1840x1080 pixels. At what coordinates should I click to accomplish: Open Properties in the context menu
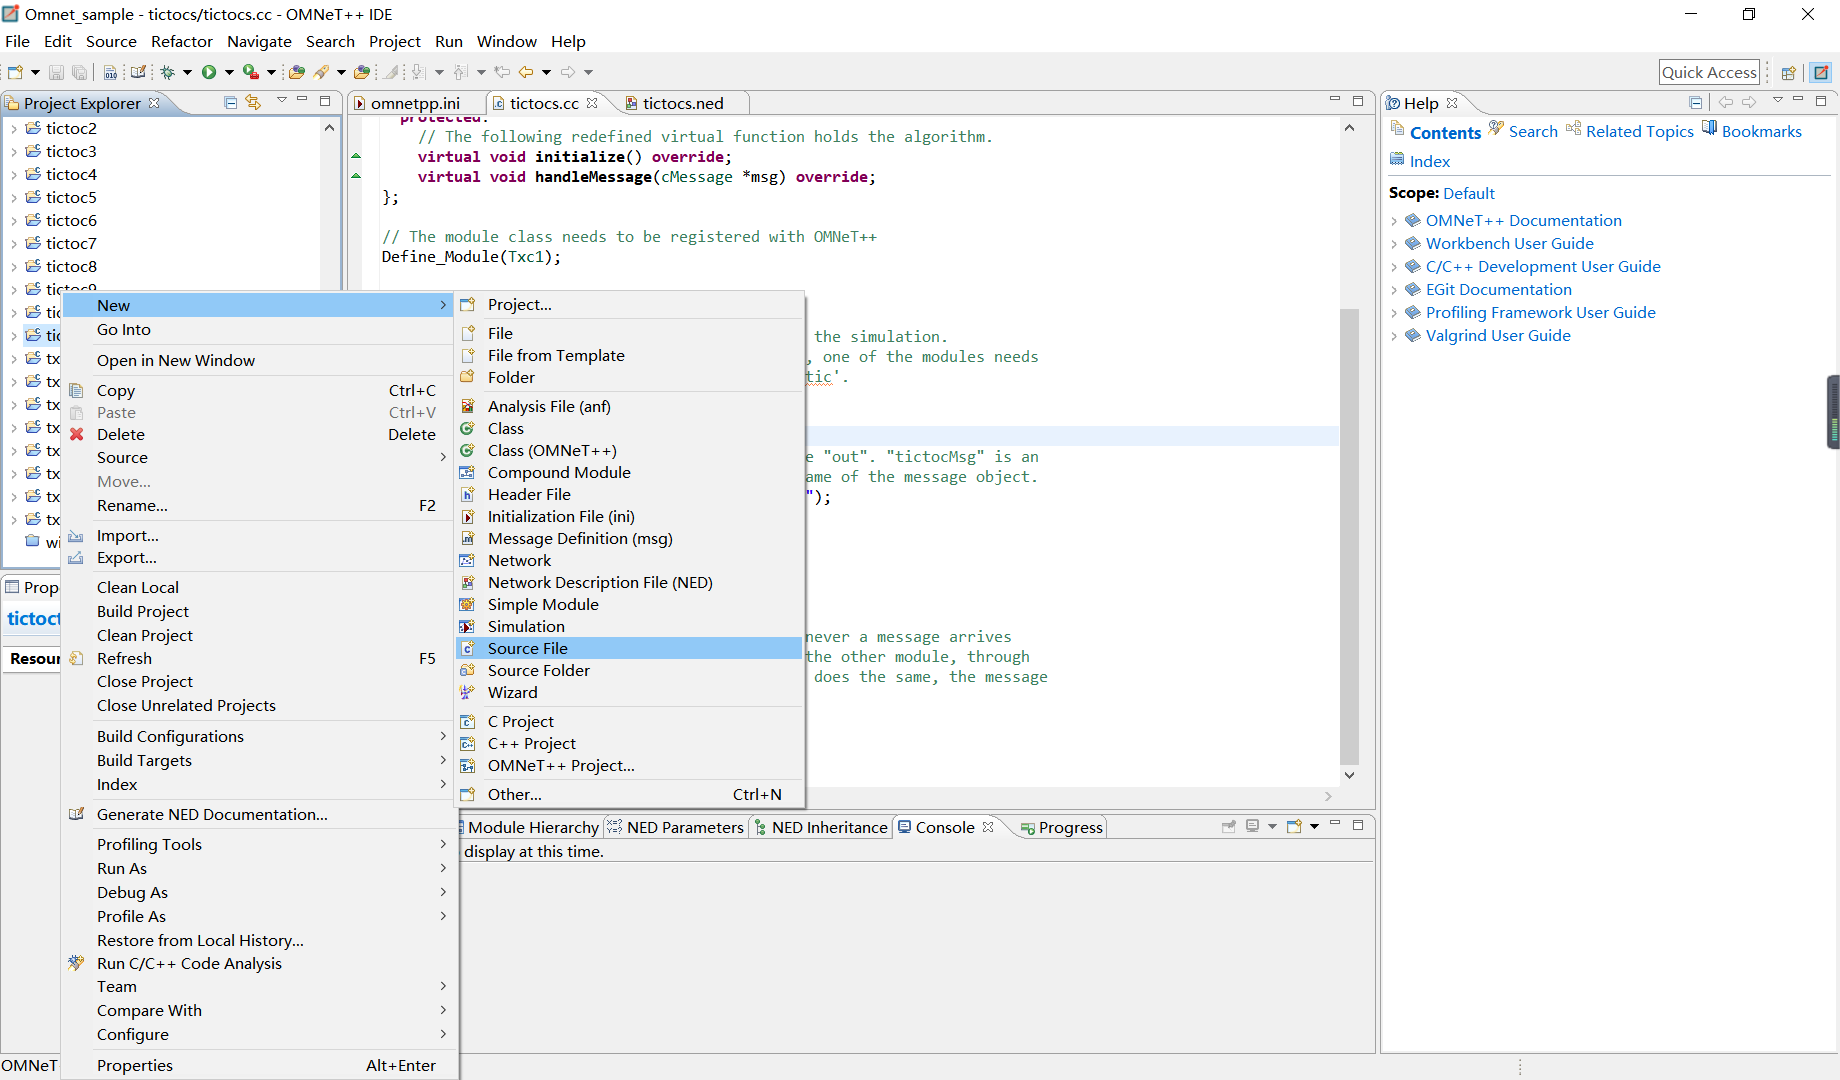258,1065
